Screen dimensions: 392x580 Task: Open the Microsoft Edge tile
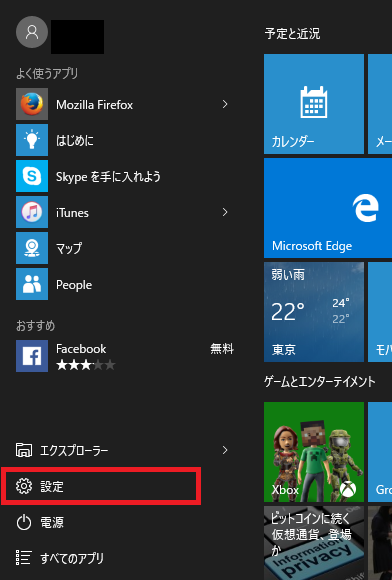click(328, 208)
